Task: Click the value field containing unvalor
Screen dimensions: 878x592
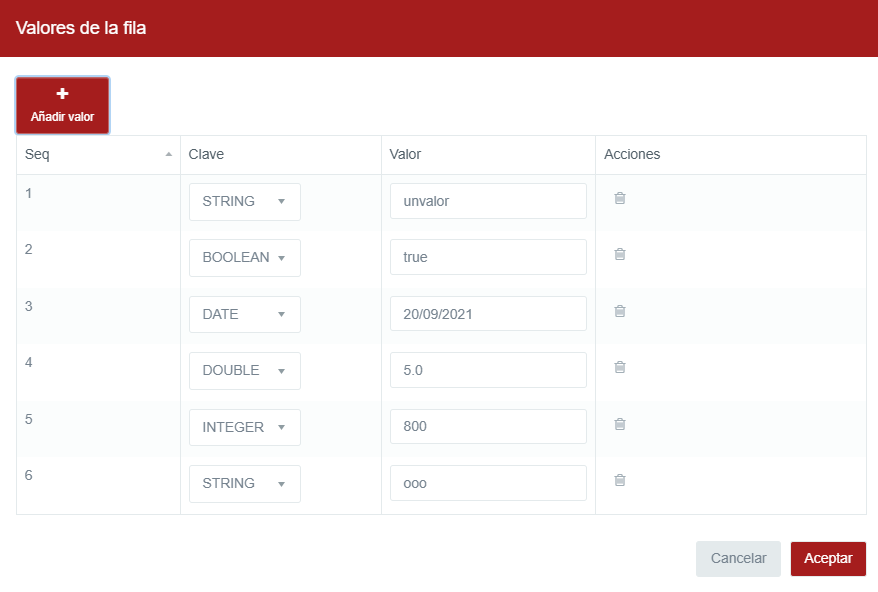Action: (488, 201)
